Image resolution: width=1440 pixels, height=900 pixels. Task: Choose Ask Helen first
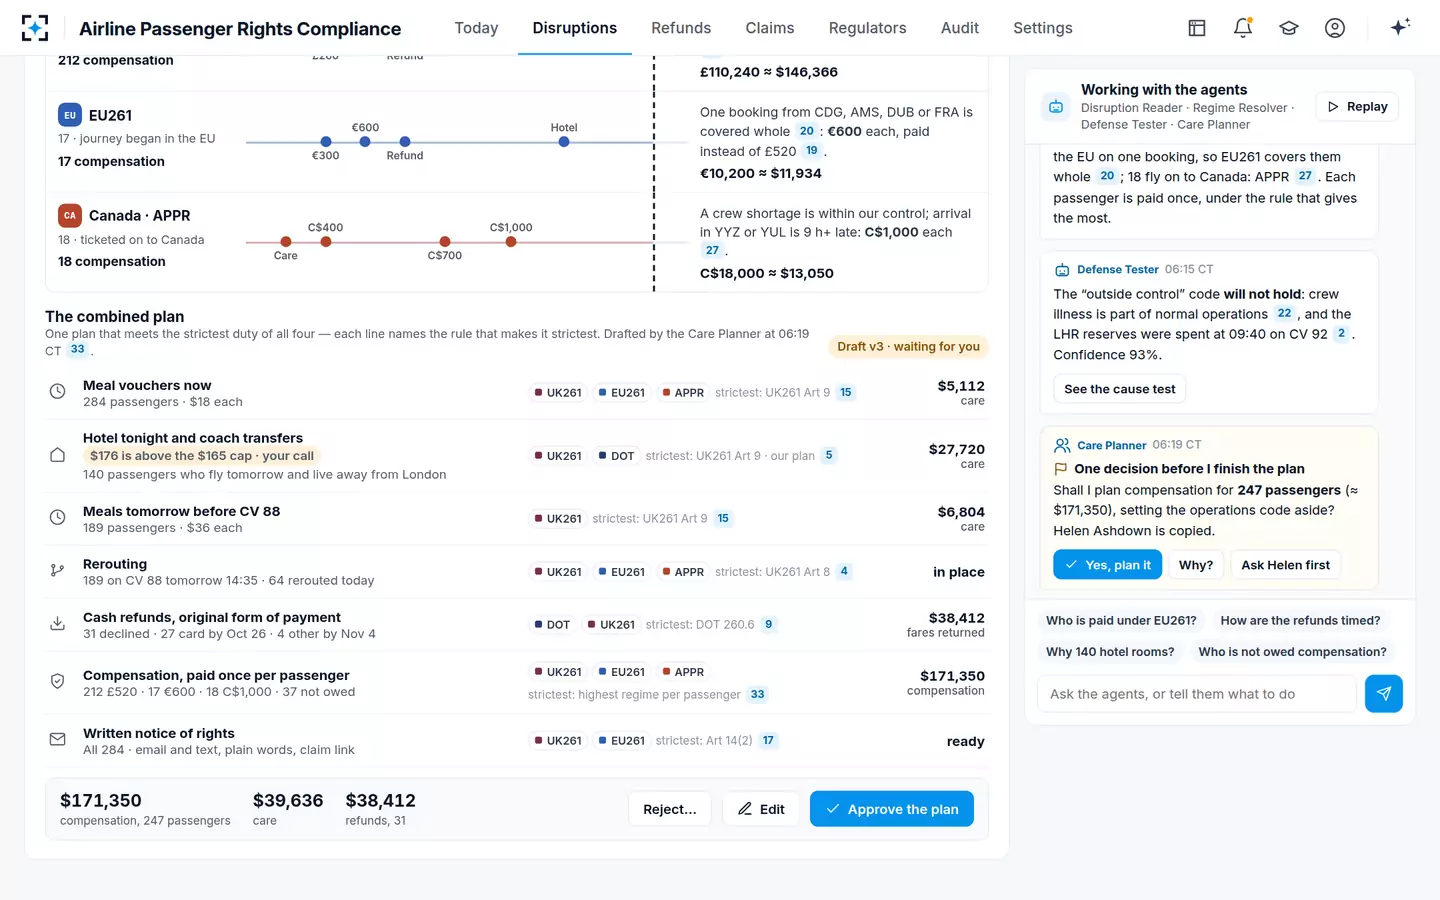click(1286, 565)
